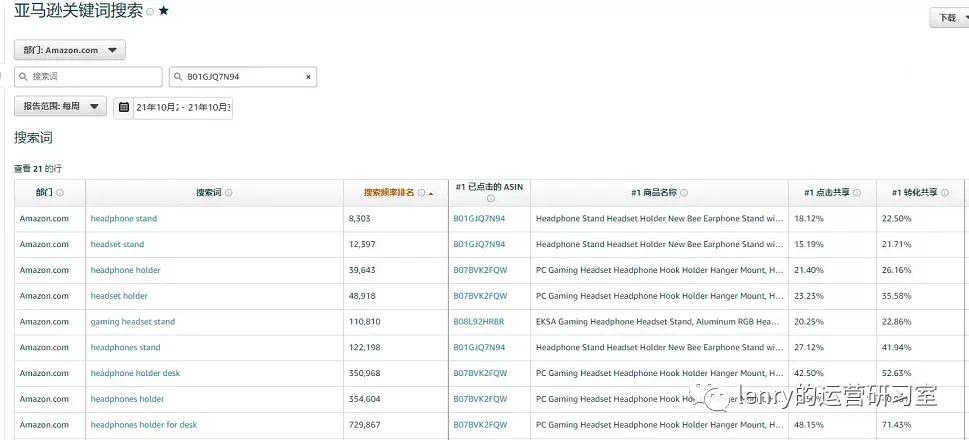The width and height of the screenshot is (969, 440).
Task: Click info icon in #1 转化共享 header
Action: (945, 193)
